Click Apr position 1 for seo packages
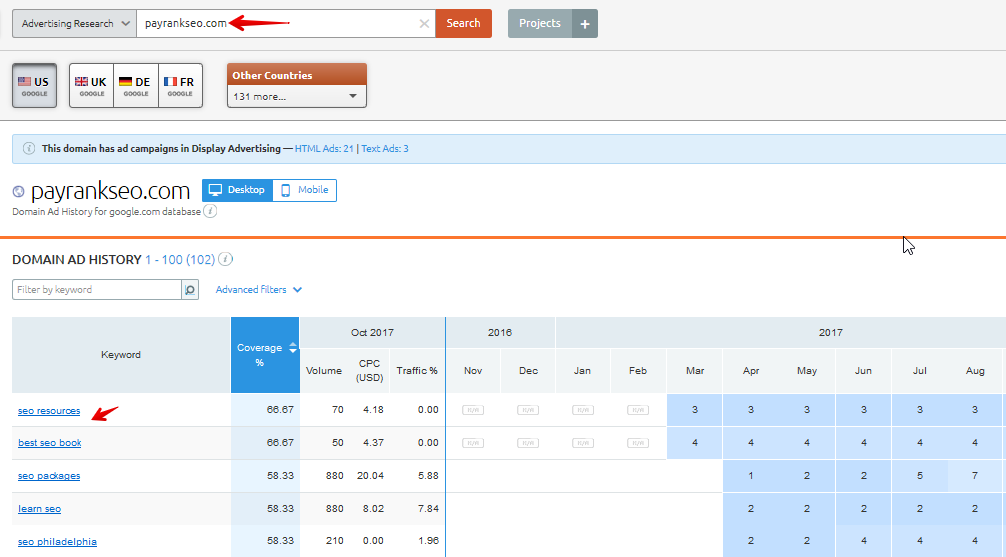The width and height of the screenshot is (1006, 557). [751, 476]
